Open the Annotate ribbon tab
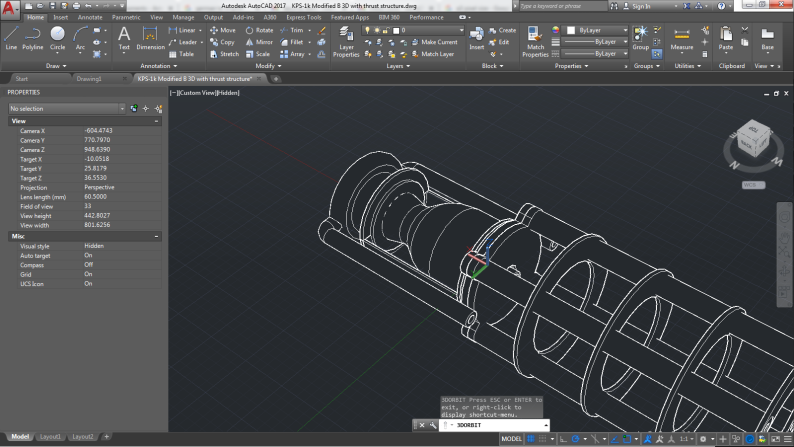Image resolution: width=794 pixels, height=447 pixels. point(90,17)
